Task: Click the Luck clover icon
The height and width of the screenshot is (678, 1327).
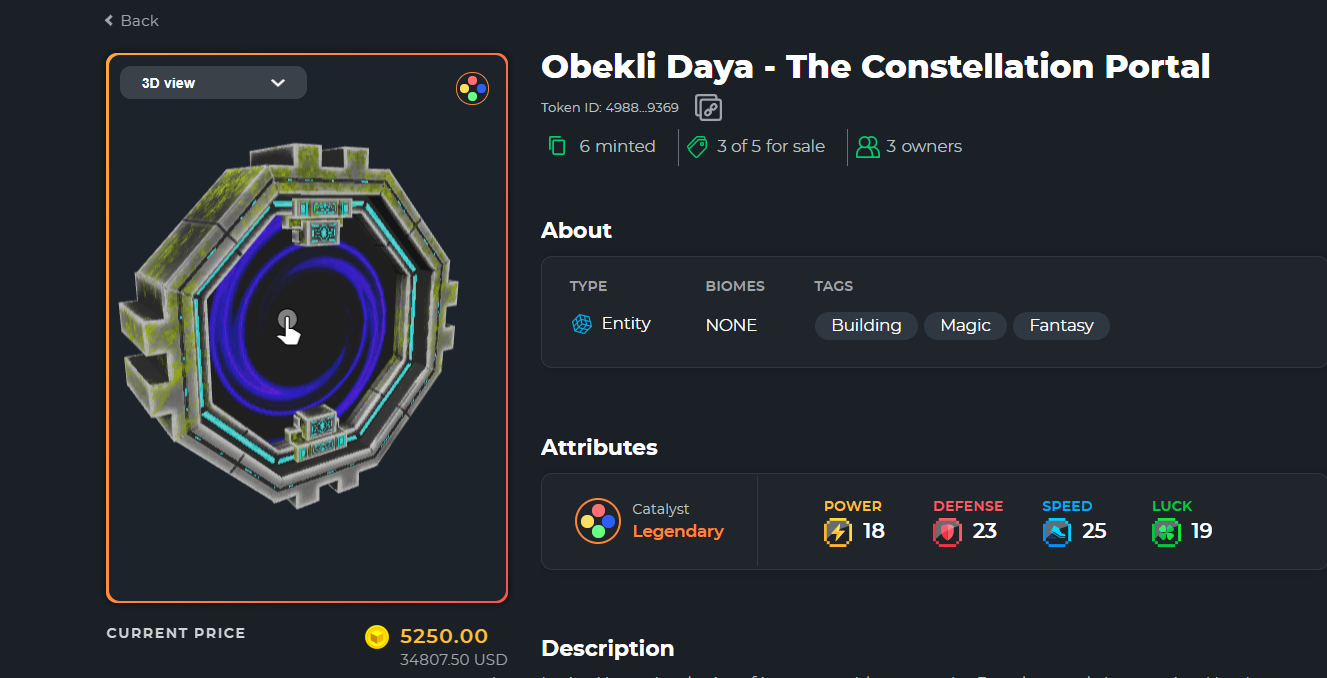Action: [x=1167, y=532]
